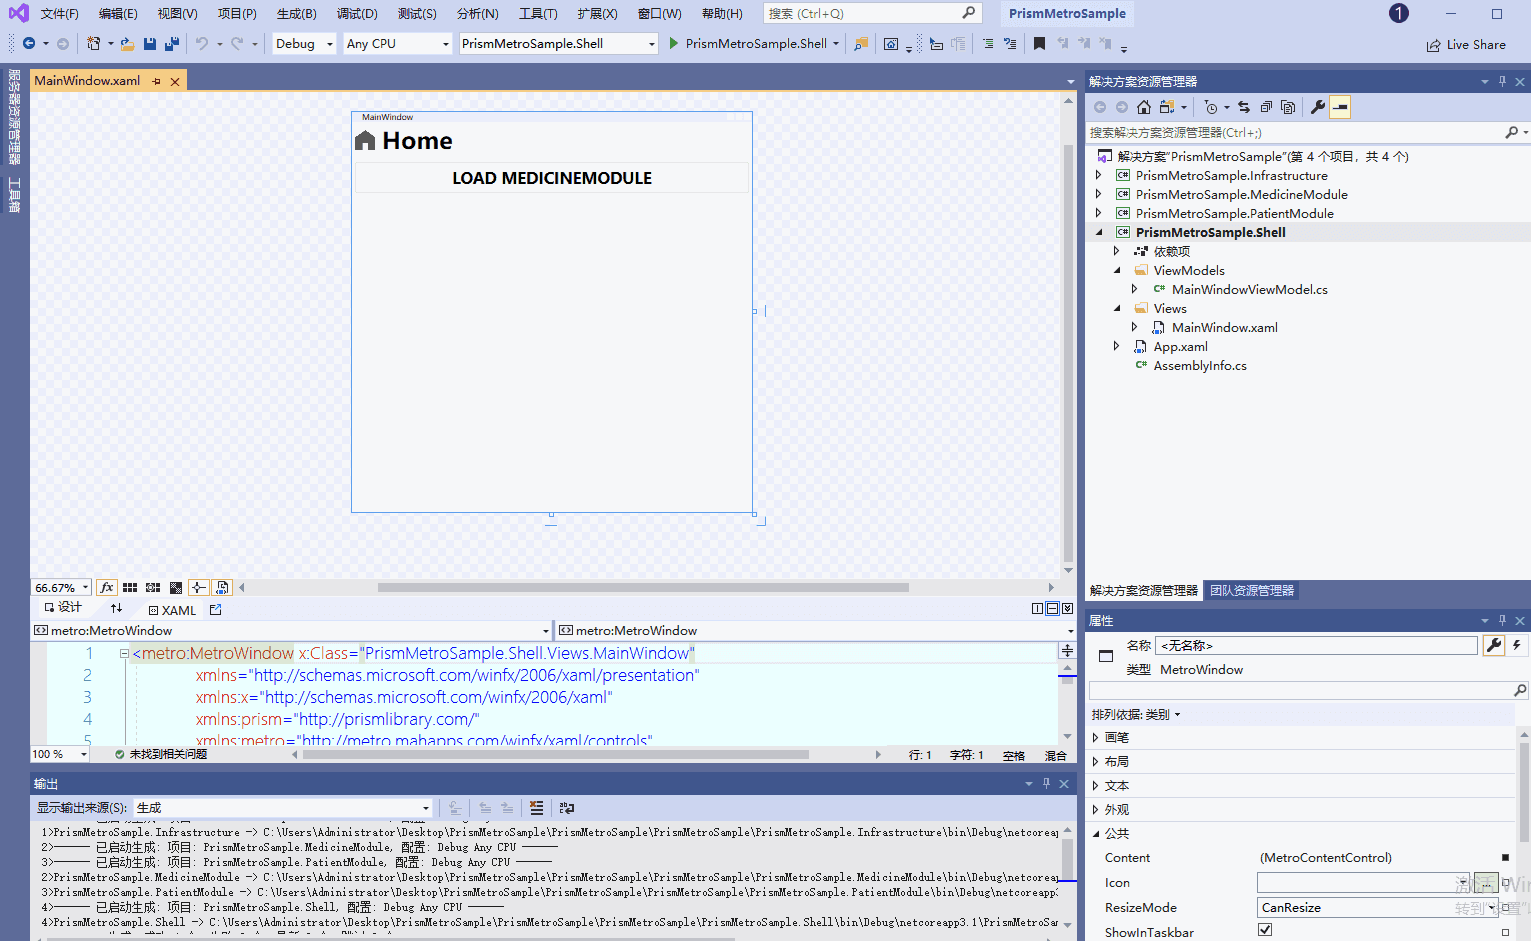This screenshot has width=1531, height=941.
Task: Open the ResizeMode CanResize dropdown
Action: (1376, 907)
